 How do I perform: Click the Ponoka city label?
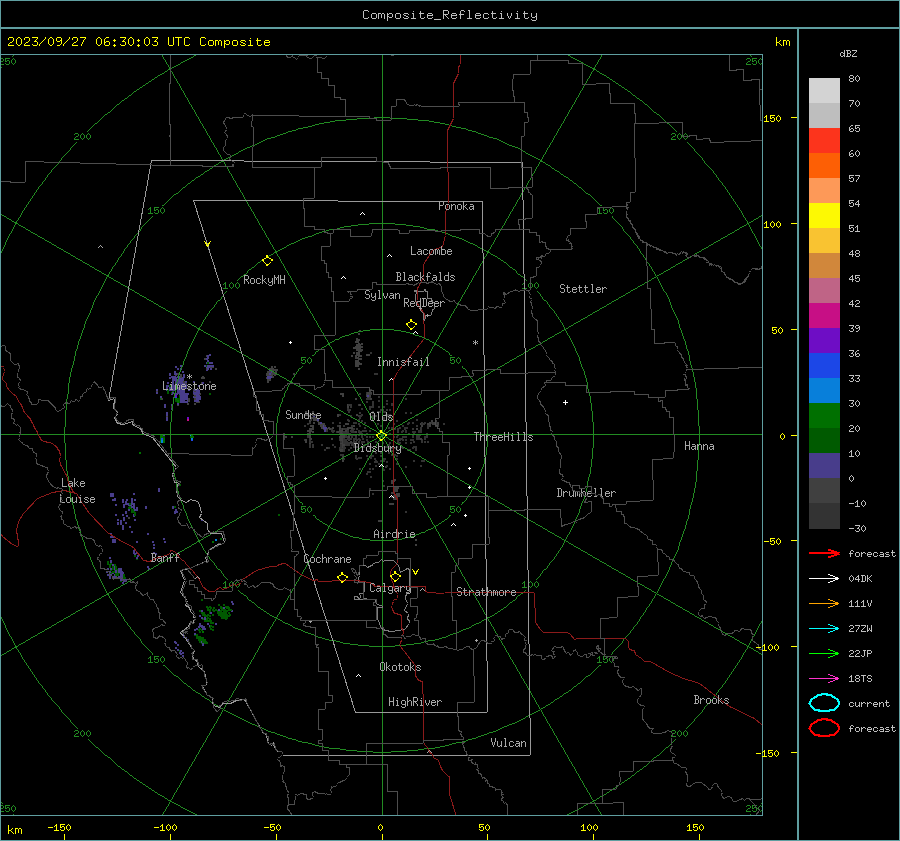point(456,206)
